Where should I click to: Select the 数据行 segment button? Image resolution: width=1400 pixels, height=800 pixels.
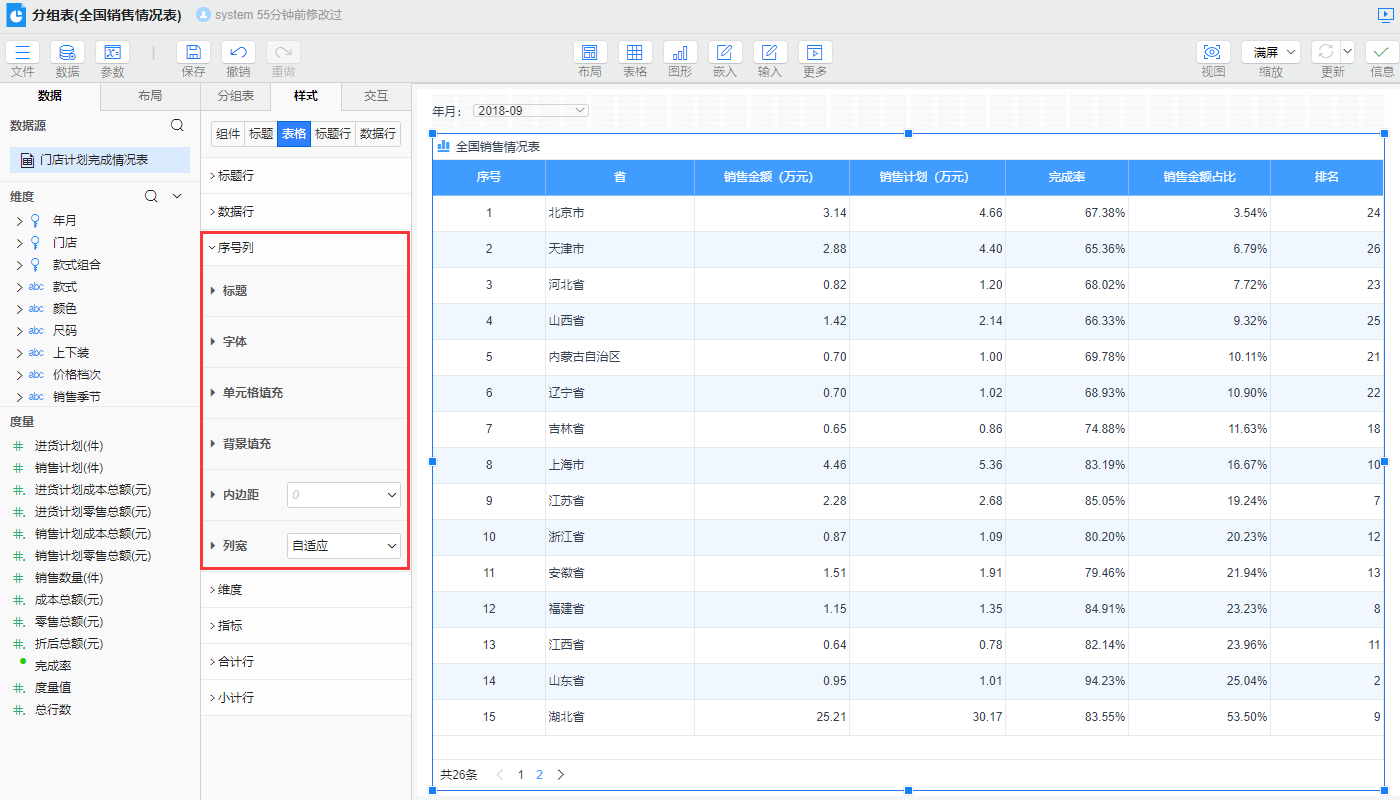click(x=378, y=134)
